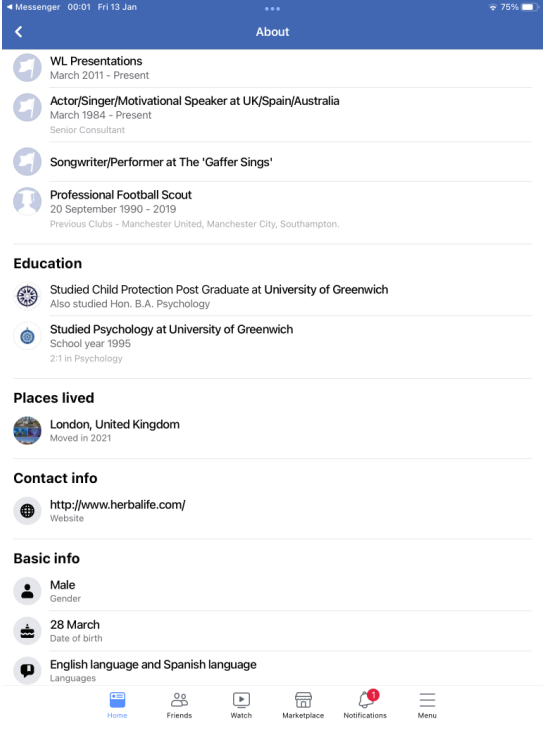544x733 pixels.
Task: Open Marketplace from the bottom bar
Action: pyautogui.click(x=303, y=705)
